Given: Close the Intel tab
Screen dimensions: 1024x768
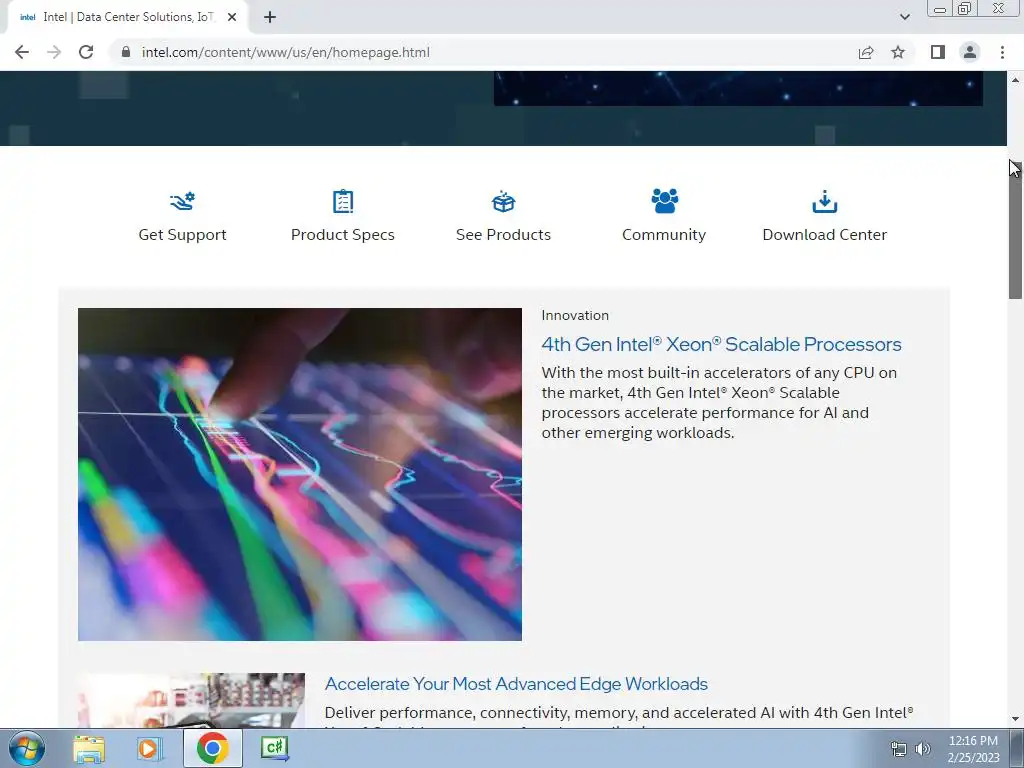Looking at the screenshot, I should (x=232, y=18).
